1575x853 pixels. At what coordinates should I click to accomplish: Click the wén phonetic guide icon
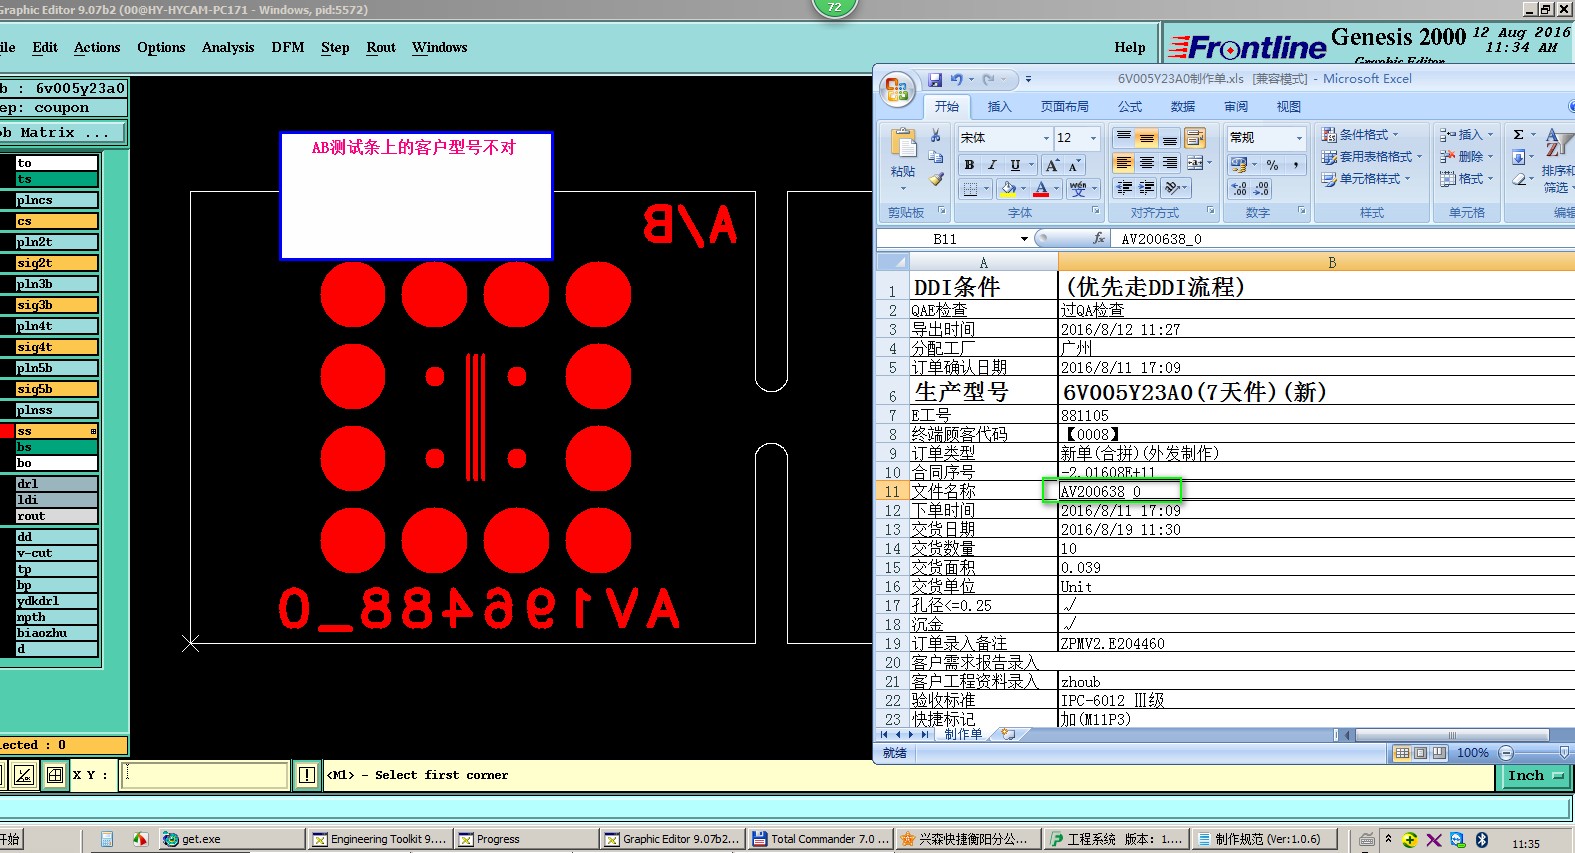tap(1078, 188)
